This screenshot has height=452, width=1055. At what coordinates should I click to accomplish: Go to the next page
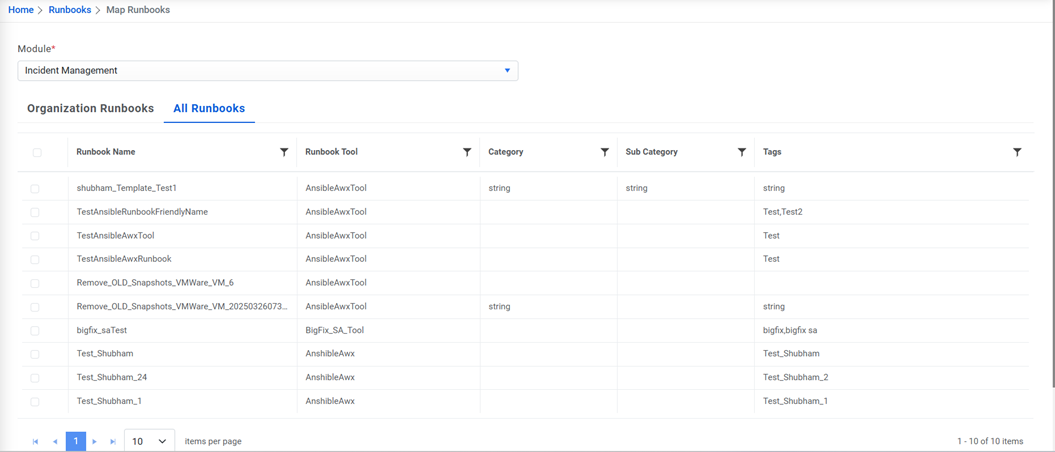tap(95, 441)
